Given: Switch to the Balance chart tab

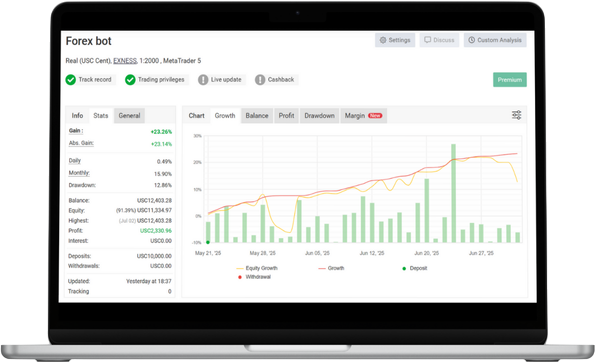Looking at the screenshot, I should click(x=257, y=116).
